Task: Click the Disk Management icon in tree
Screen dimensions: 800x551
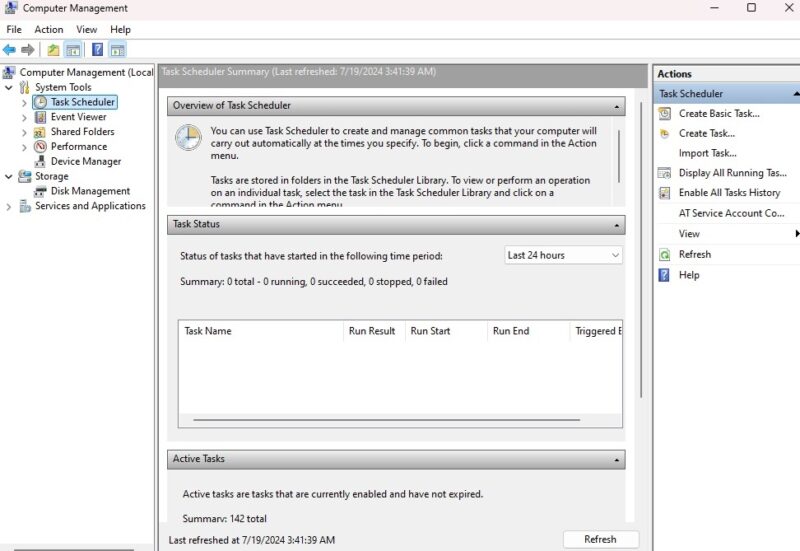Action: point(40,191)
